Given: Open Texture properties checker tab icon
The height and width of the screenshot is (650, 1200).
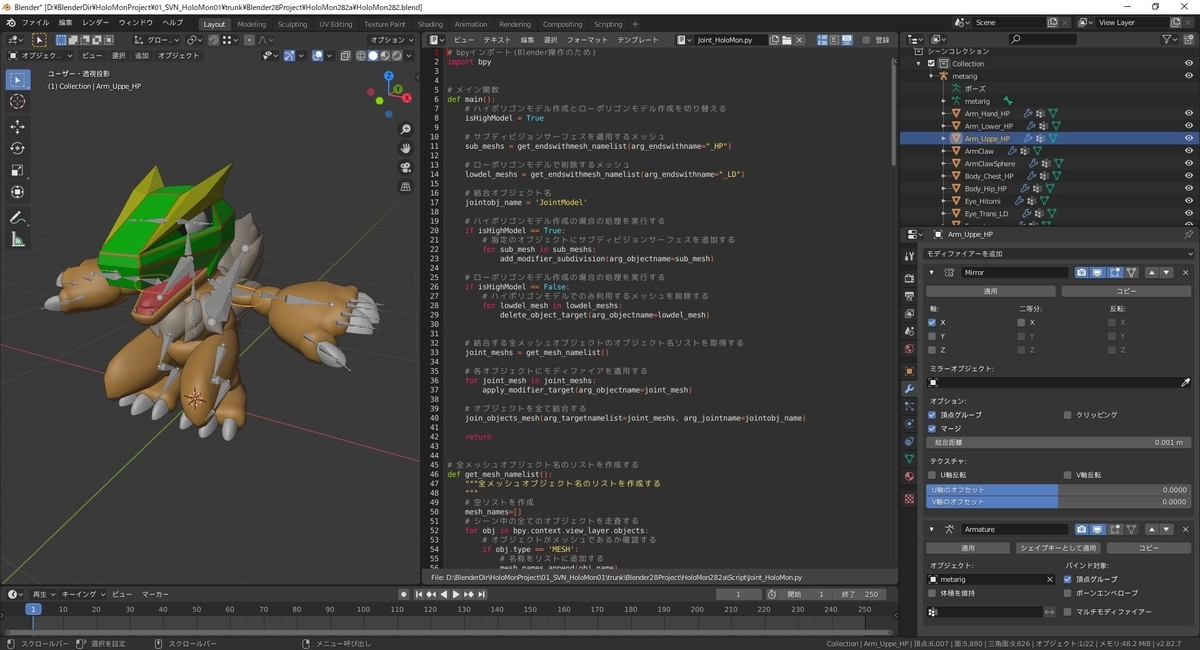Looking at the screenshot, I should (909, 498).
